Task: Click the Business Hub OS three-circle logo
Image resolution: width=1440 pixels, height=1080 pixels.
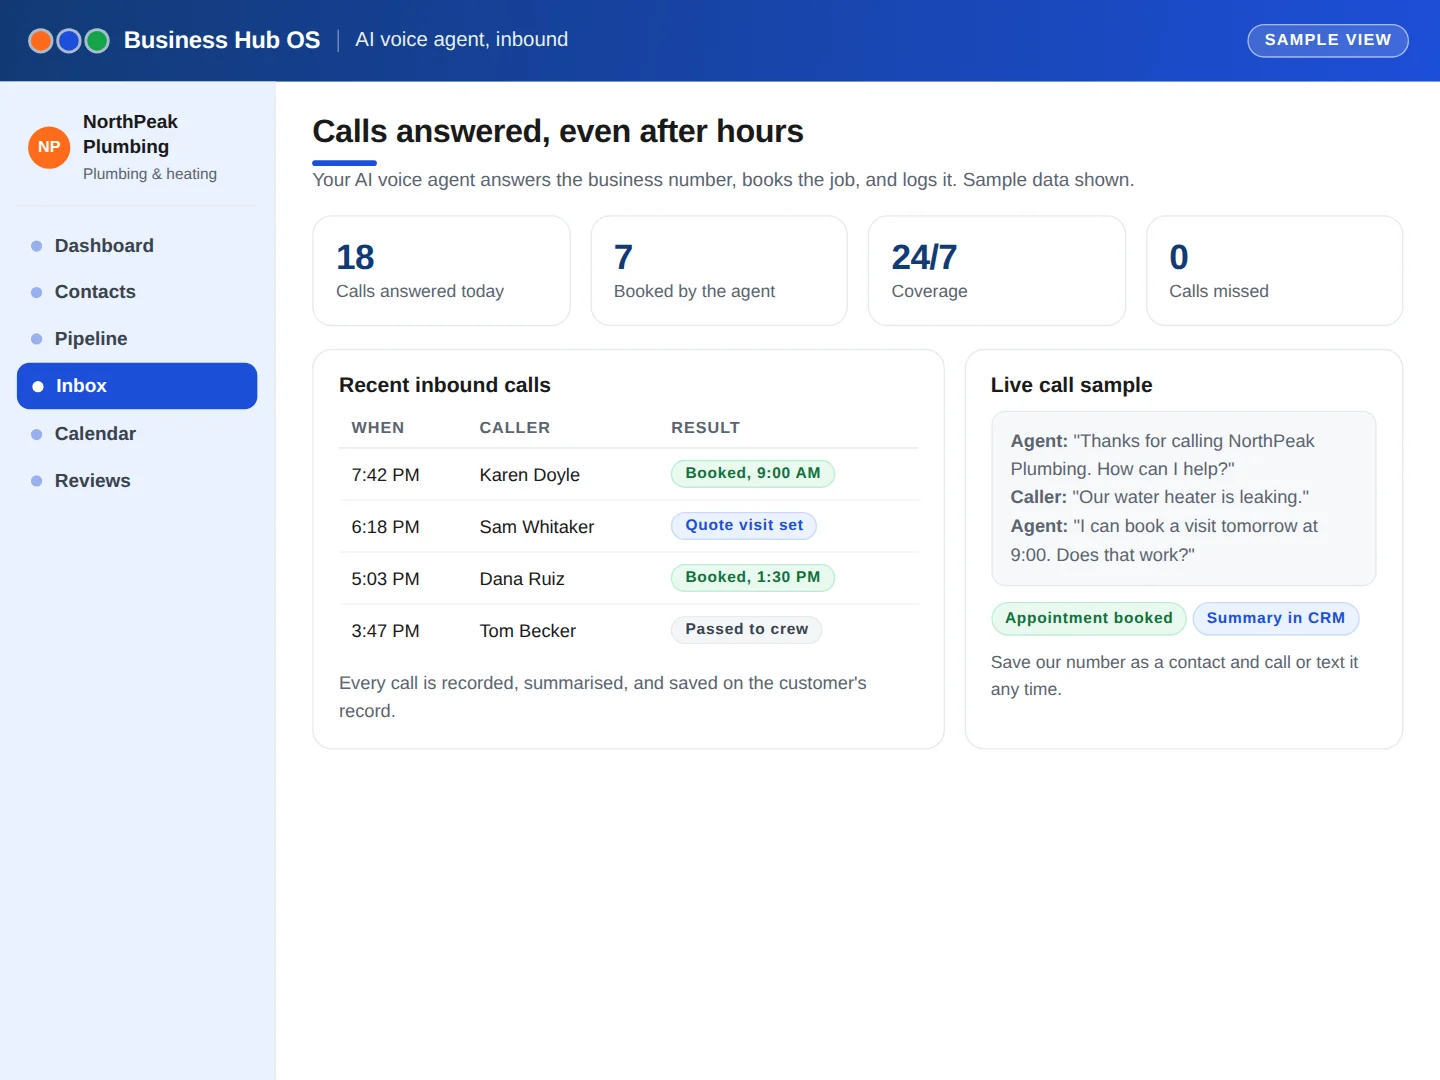Action: pos(69,40)
